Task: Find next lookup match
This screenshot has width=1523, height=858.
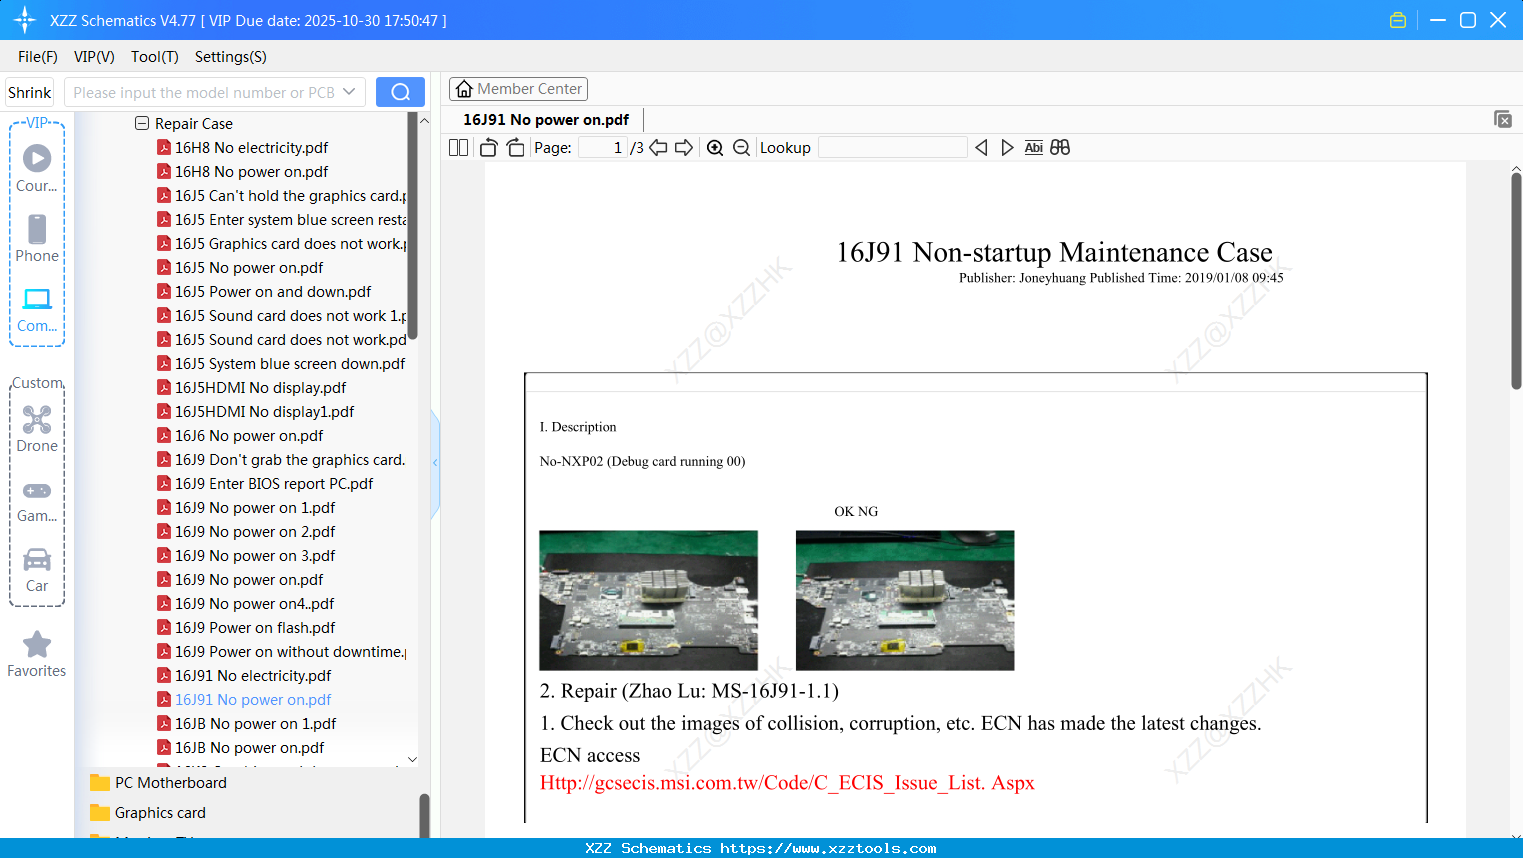Action: 1007,147
